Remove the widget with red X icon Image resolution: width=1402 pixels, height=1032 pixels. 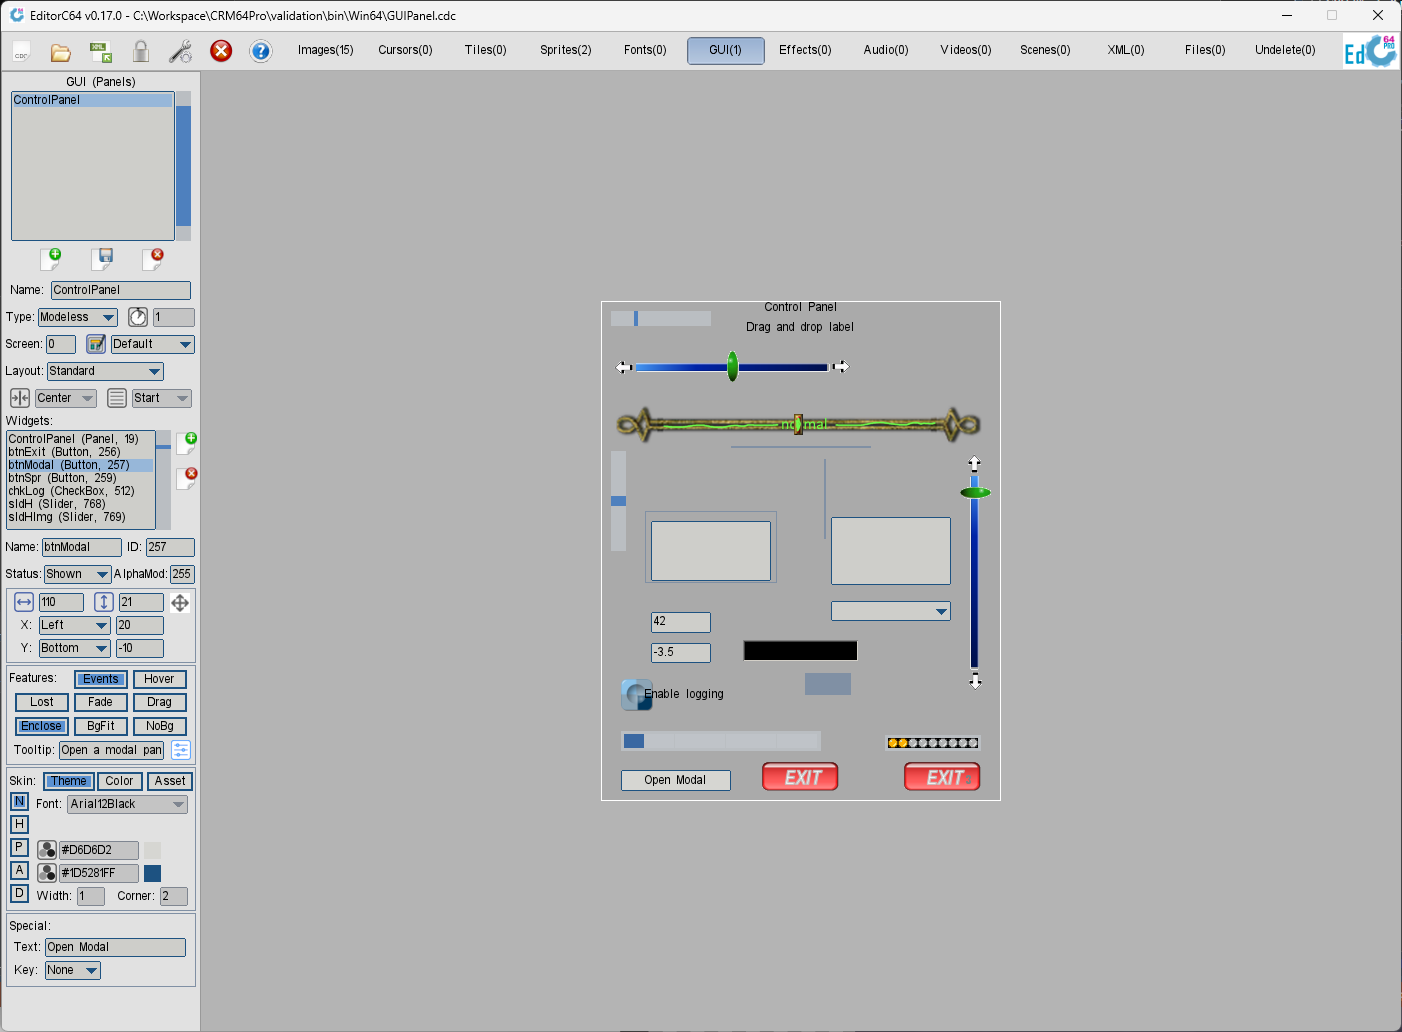point(187,478)
